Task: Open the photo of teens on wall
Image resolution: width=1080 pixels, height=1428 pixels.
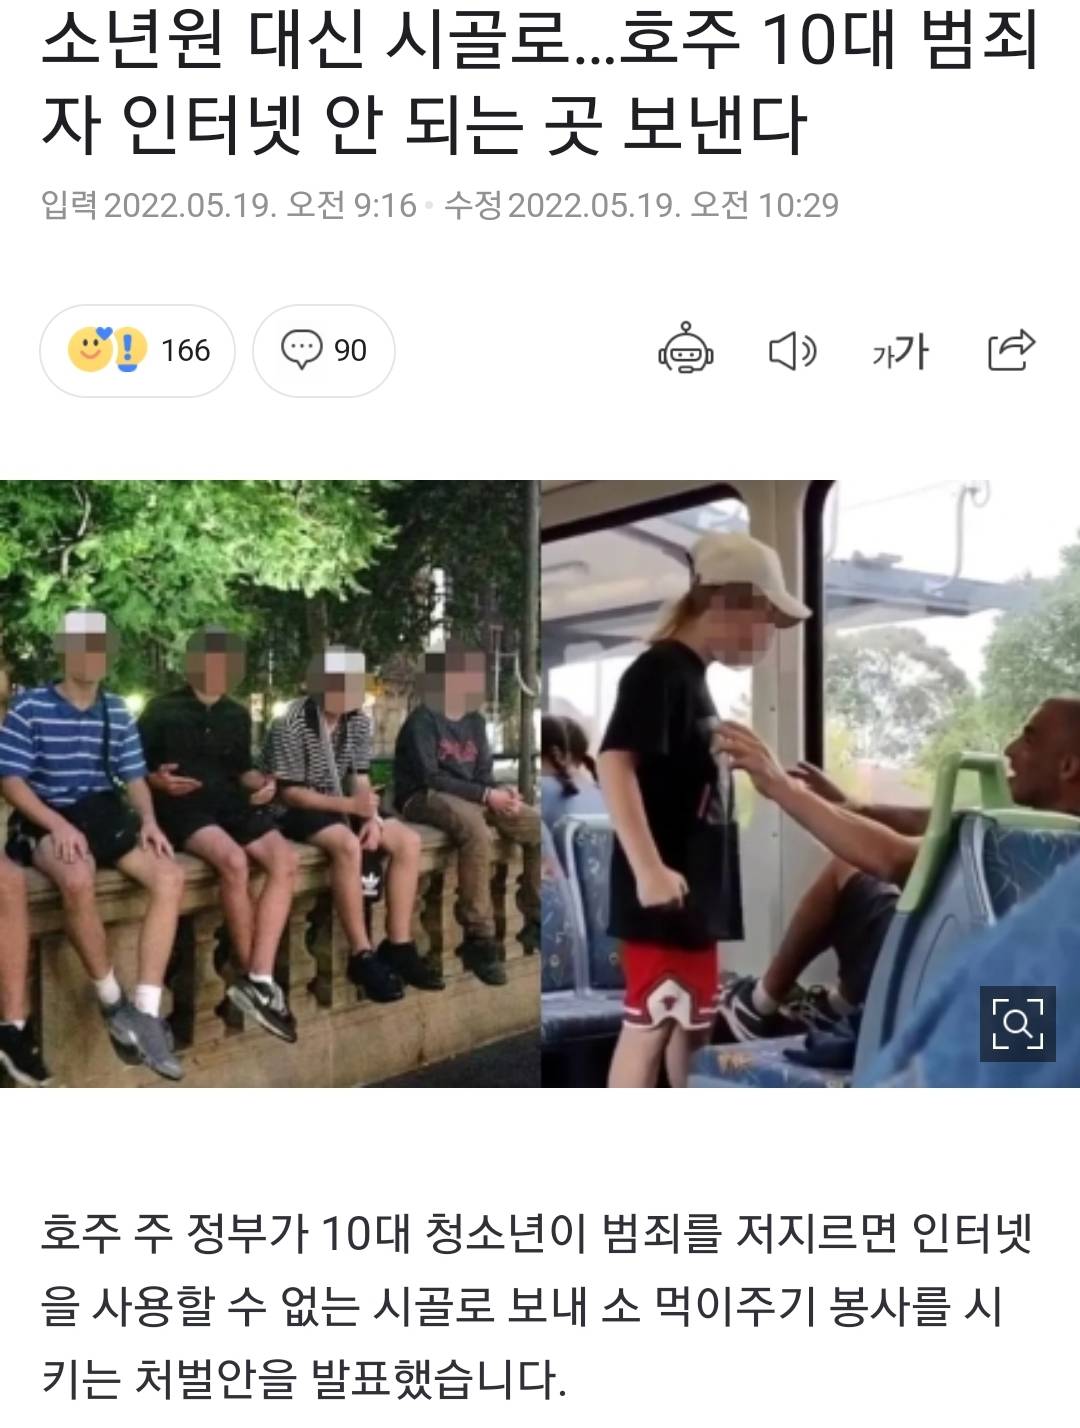Action: pyautogui.click(x=270, y=783)
